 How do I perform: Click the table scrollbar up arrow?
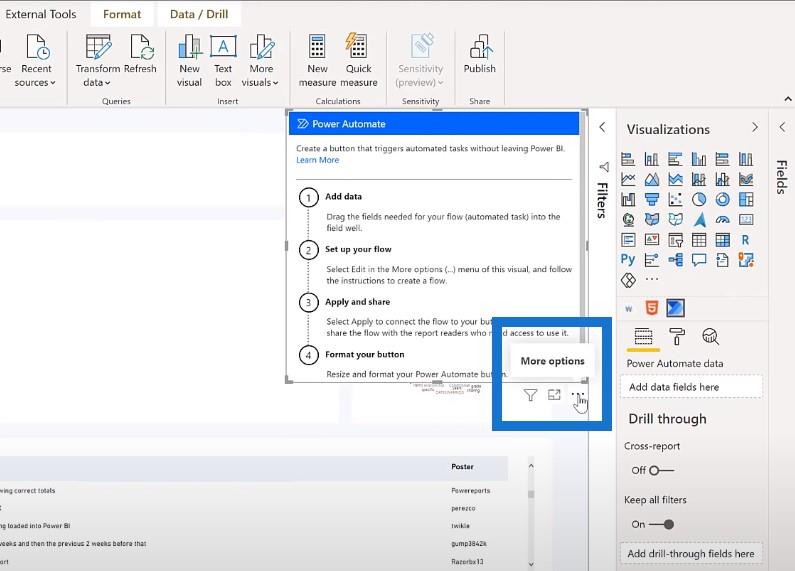pyautogui.click(x=531, y=466)
